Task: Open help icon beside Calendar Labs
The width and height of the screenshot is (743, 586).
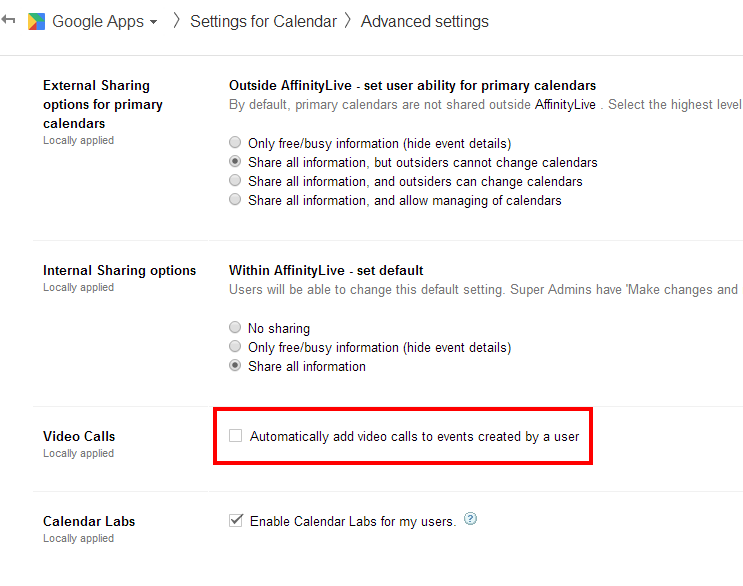Action: (470, 519)
